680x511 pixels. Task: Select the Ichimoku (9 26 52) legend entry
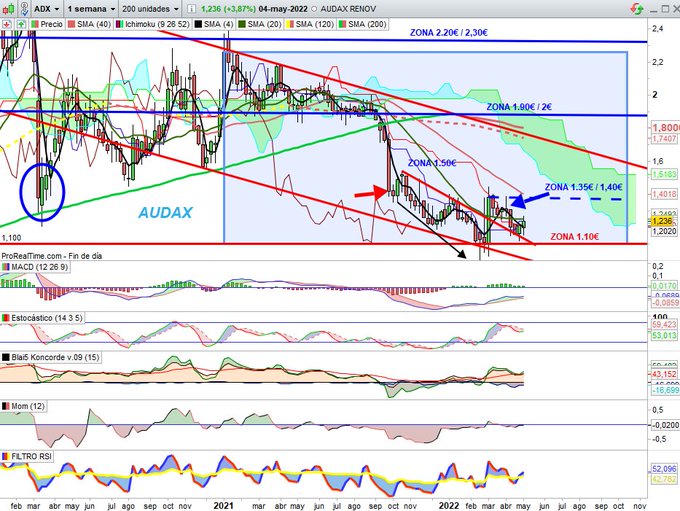tap(153, 24)
